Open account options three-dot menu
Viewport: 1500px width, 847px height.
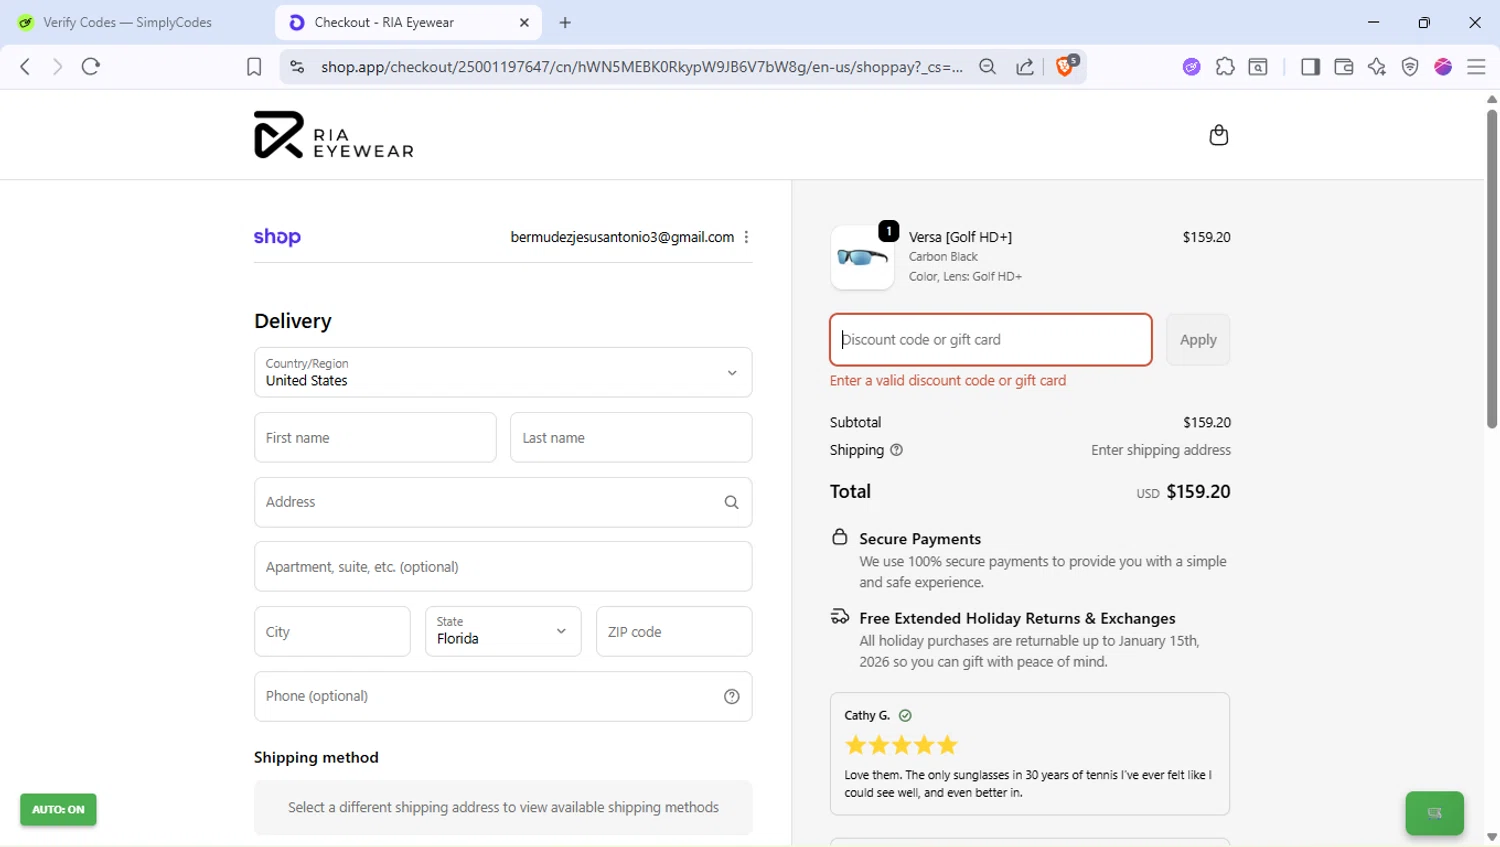(746, 237)
